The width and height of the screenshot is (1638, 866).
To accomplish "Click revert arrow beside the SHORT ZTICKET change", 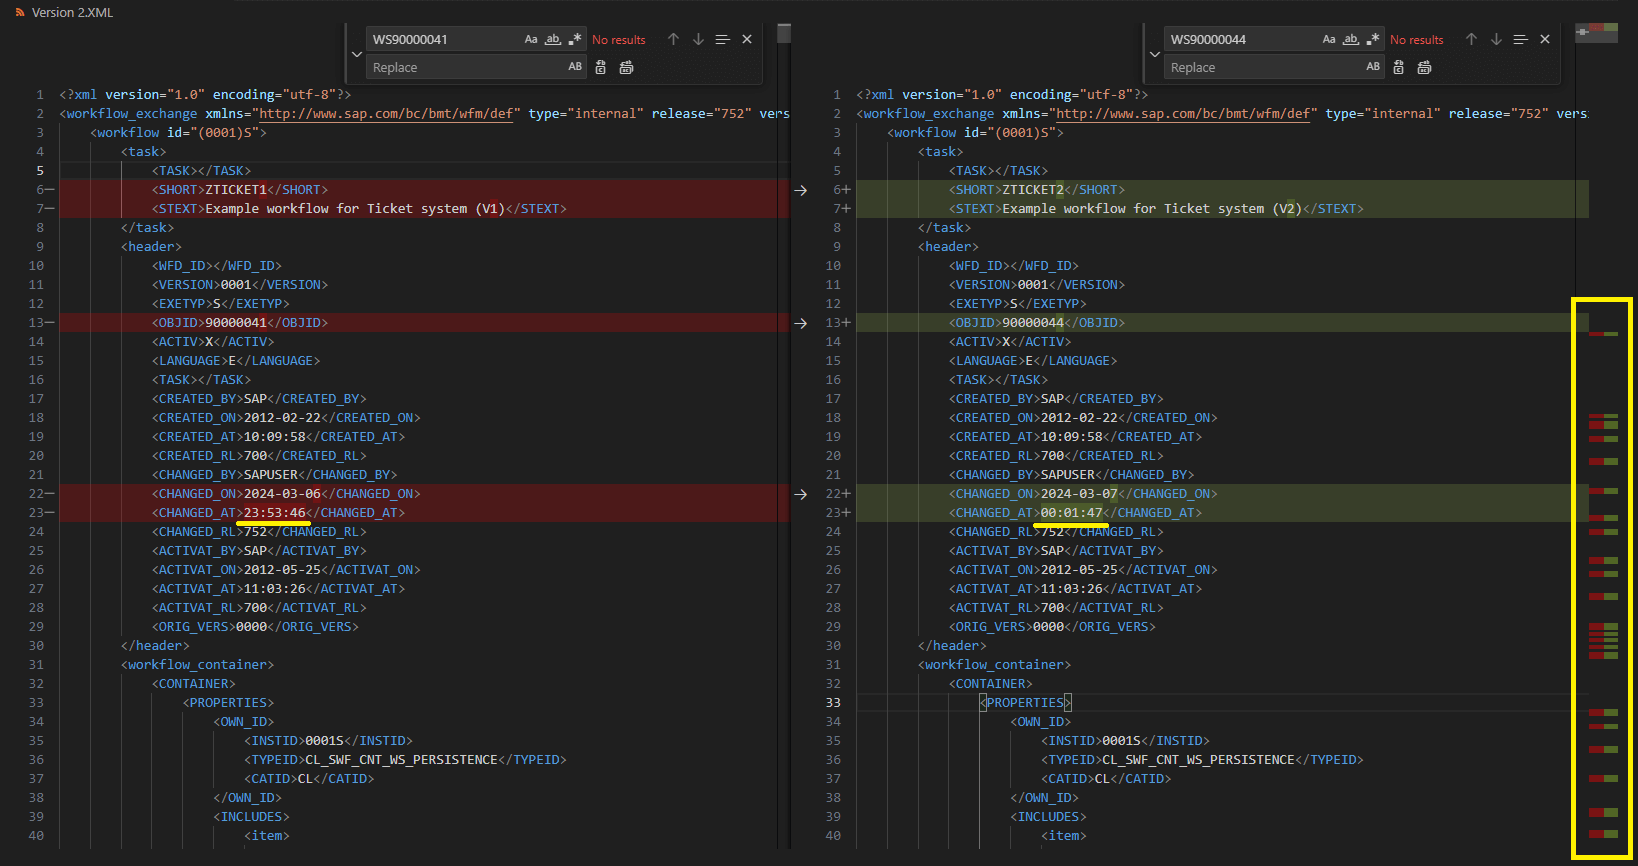I will click(x=800, y=190).
